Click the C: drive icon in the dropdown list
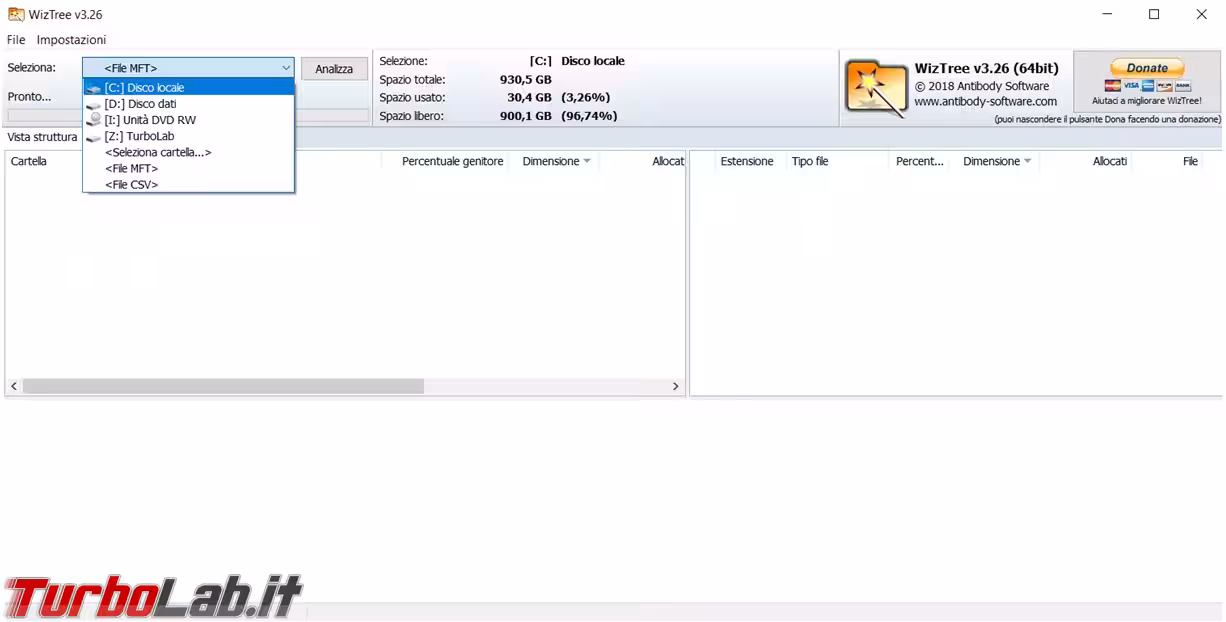 click(94, 88)
